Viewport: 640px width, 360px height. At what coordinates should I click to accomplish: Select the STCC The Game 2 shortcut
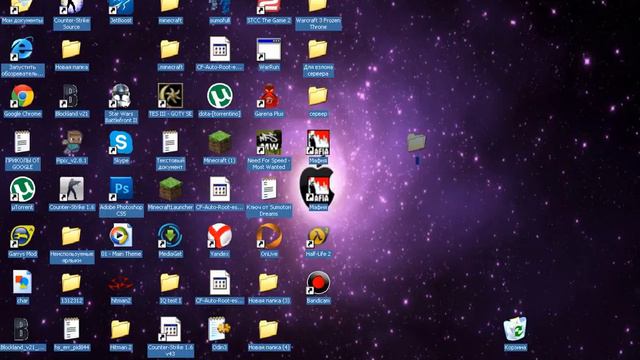click(269, 7)
